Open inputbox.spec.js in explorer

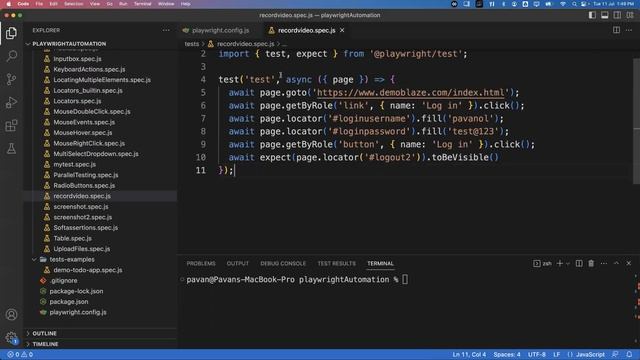coord(77,59)
